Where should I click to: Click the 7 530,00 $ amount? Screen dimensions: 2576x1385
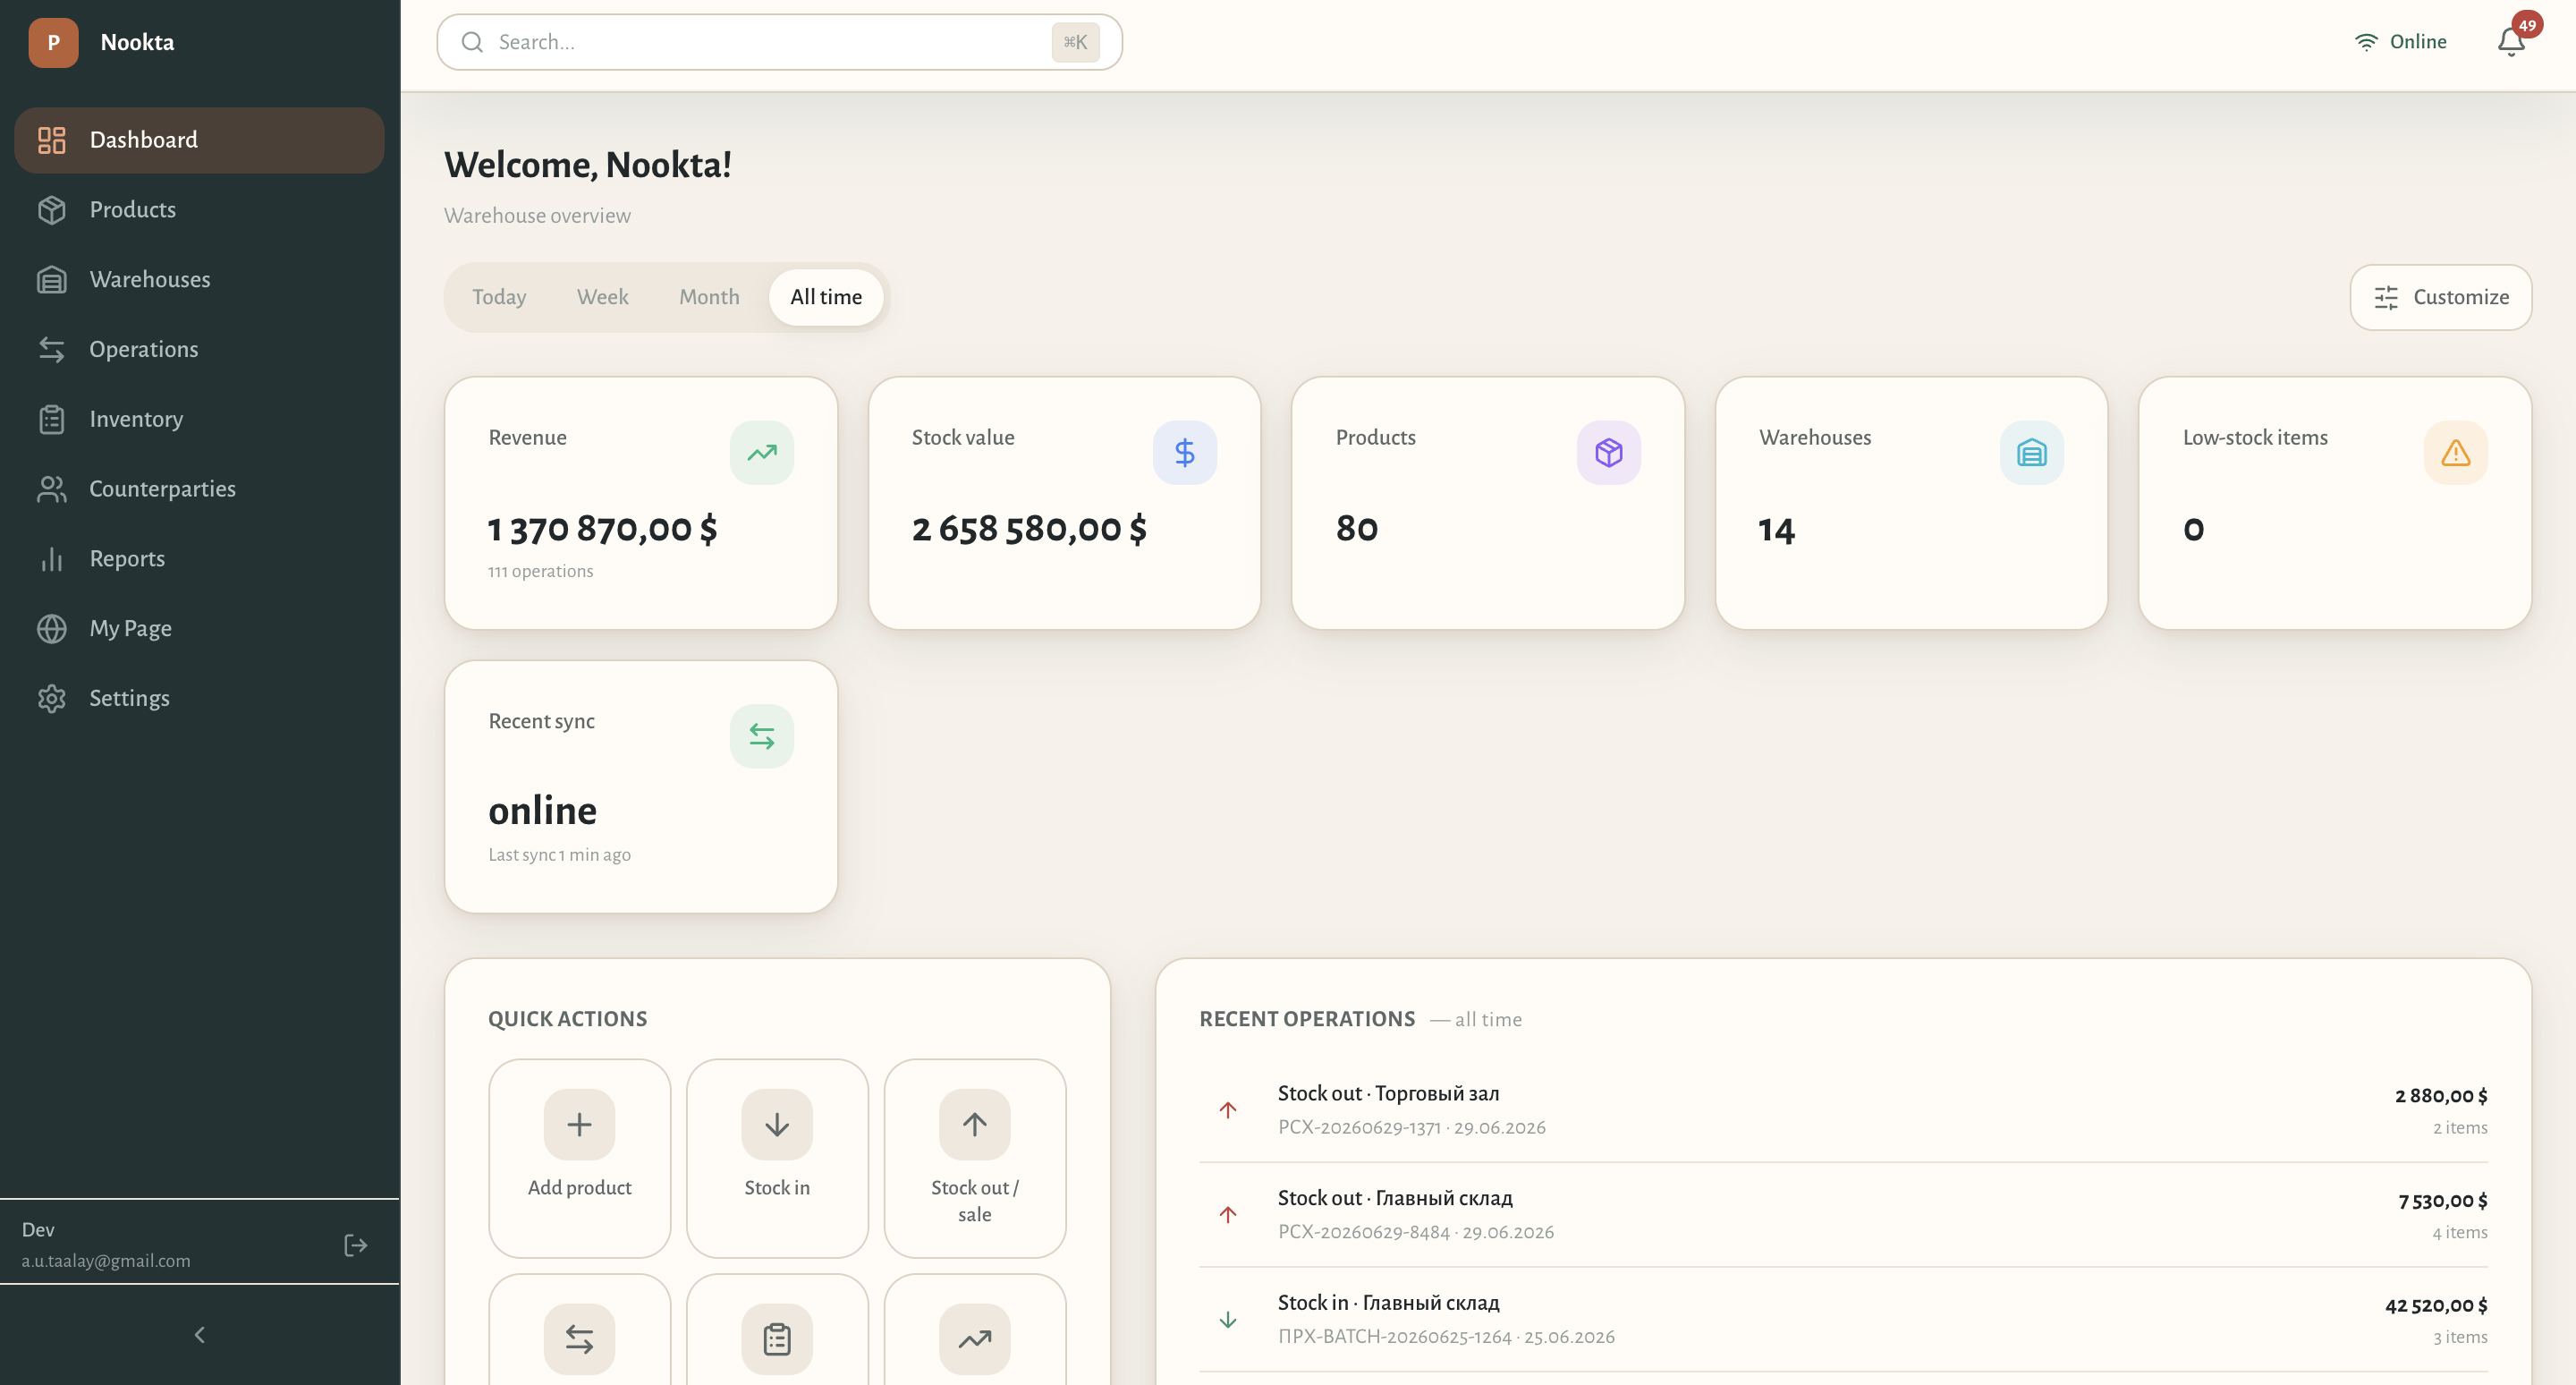[2442, 1200]
